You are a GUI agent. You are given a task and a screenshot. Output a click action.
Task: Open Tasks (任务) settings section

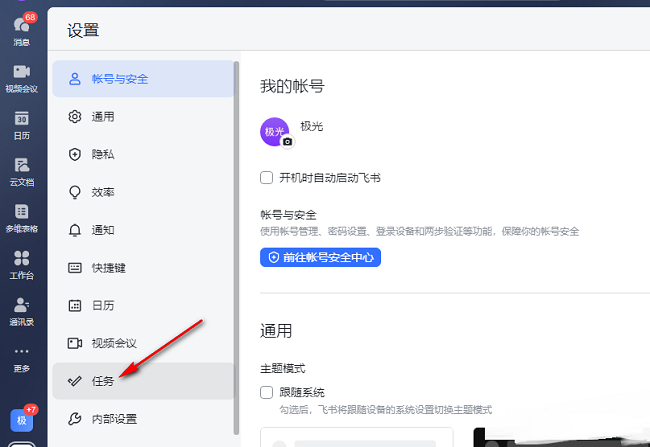pyautogui.click(x=143, y=381)
